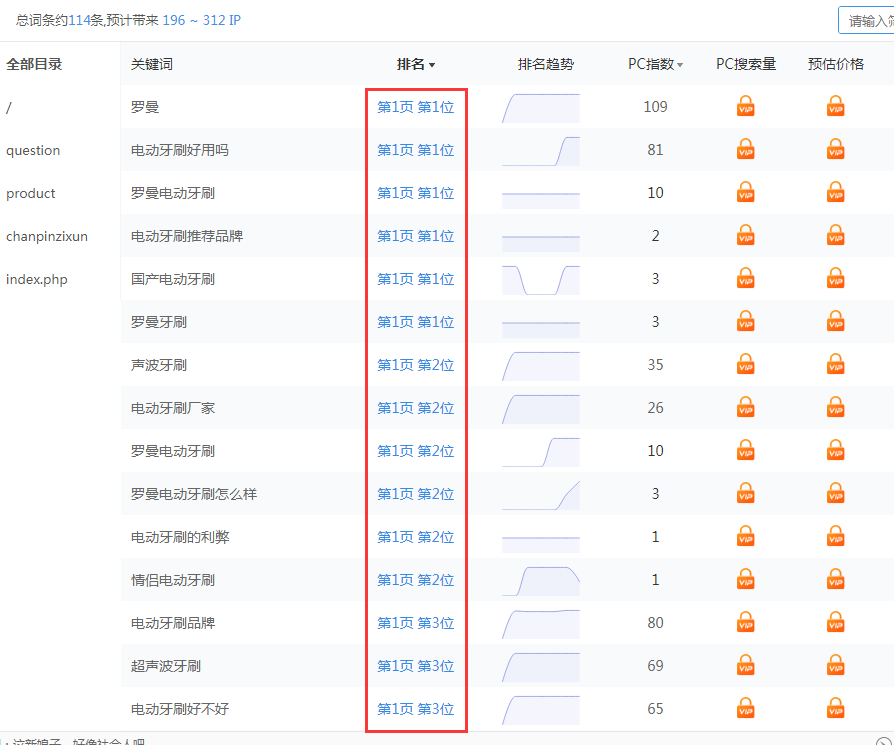This screenshot has width=894, height=745.
Task: Select the question directory
Action: (x=33, y=150)
